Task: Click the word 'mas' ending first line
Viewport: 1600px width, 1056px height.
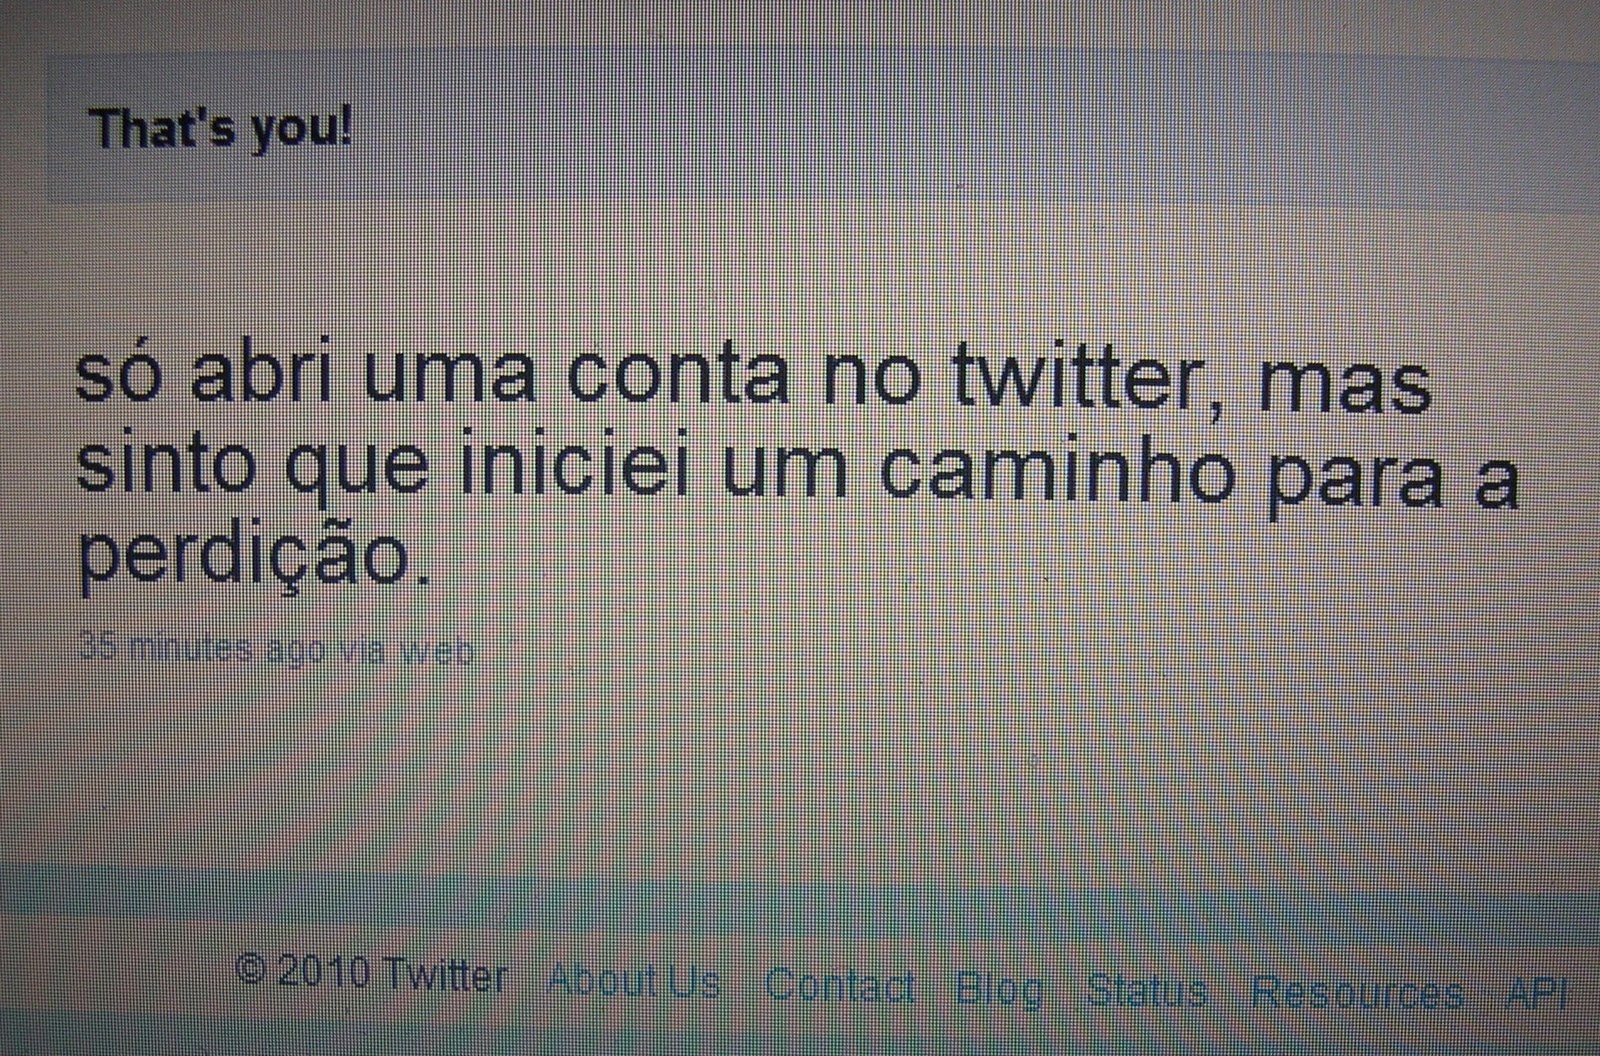Action: click(x=1346, y=383)
